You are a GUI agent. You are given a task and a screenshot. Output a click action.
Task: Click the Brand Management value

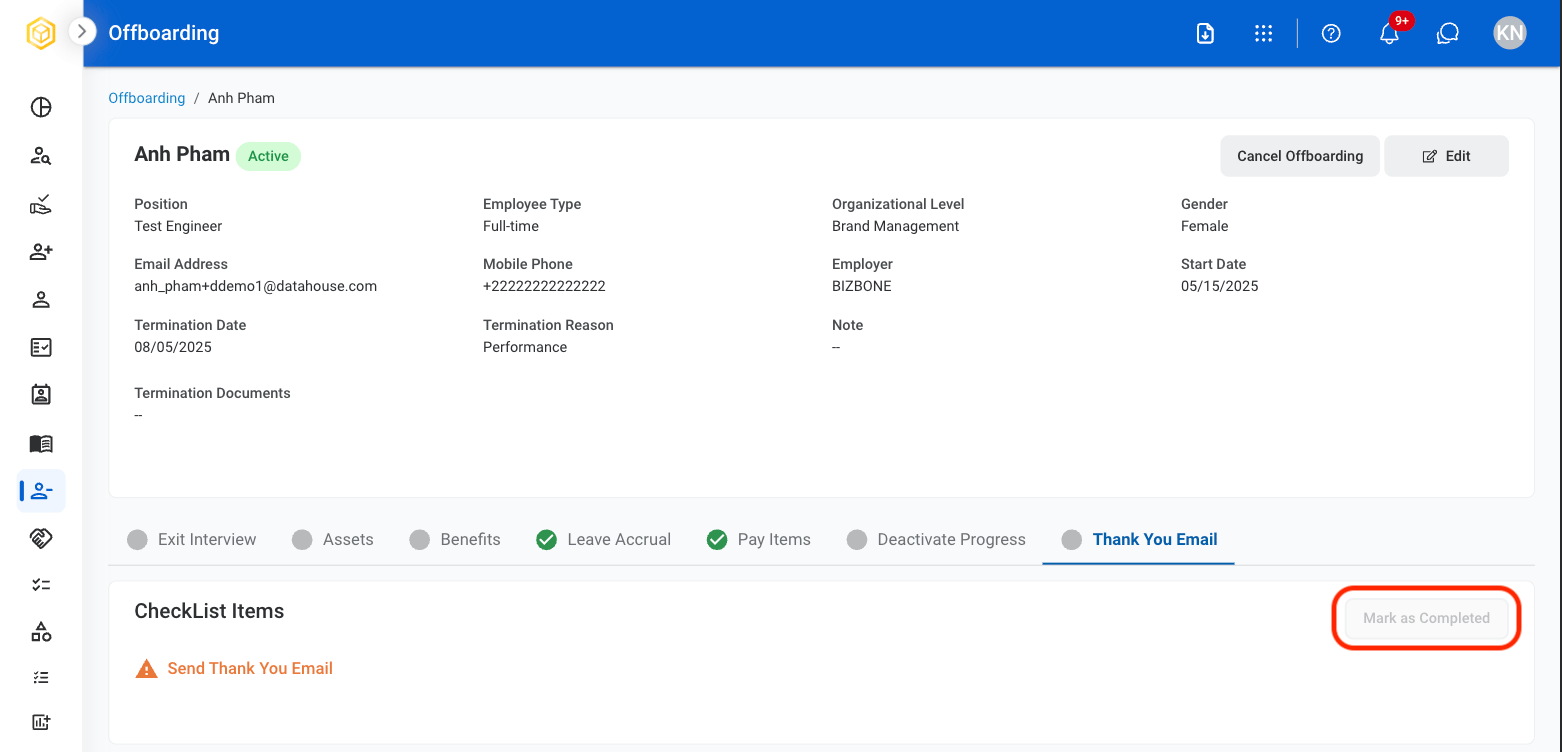click(x=895, y=226)
